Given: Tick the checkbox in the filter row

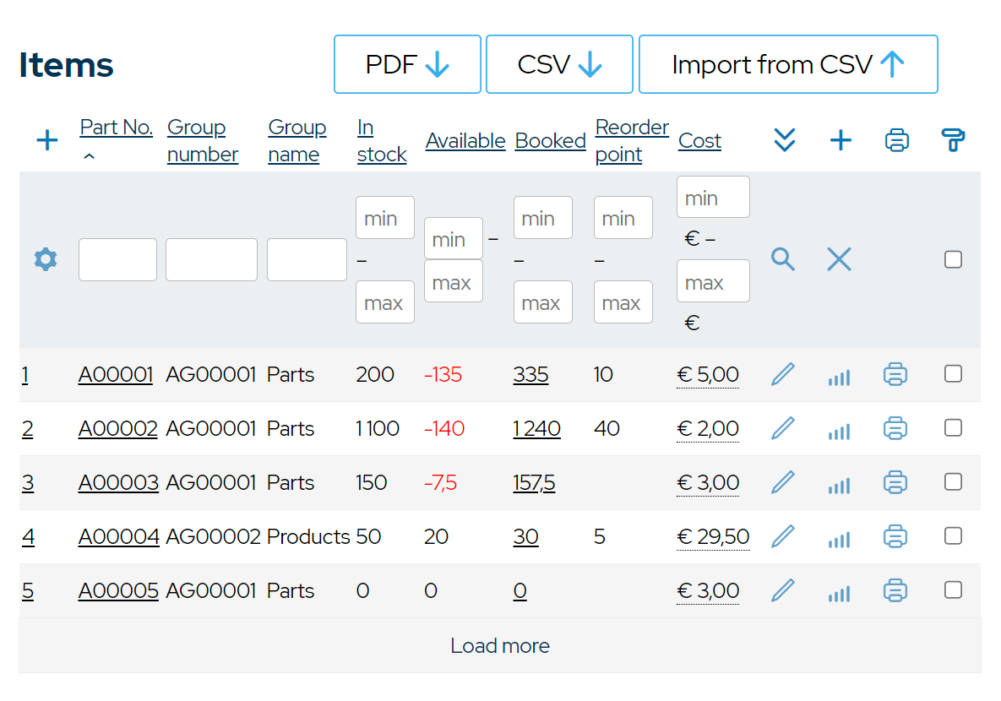Looking at the screenshot, I should click(x=952, y=259).
